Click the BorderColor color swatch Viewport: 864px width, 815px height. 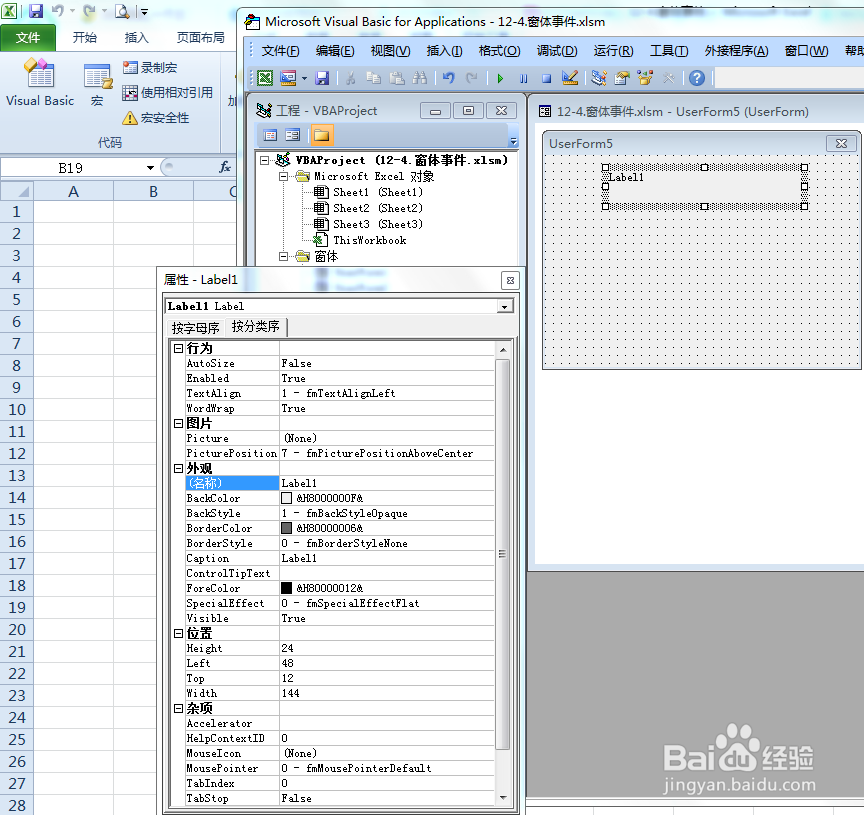[287, 528]
